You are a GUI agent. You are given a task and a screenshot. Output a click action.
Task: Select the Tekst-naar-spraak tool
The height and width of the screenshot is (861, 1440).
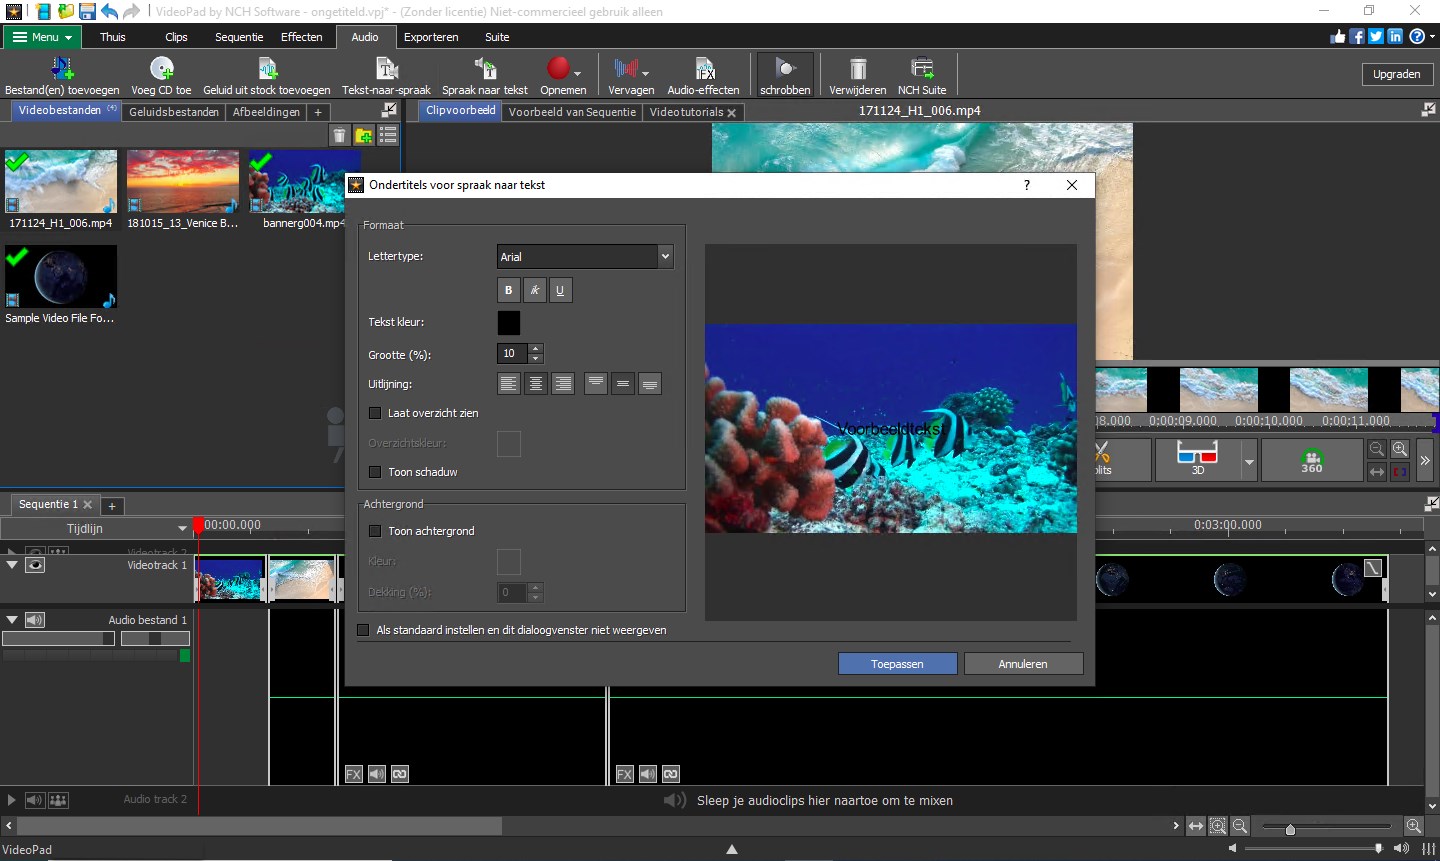[387, 73]
